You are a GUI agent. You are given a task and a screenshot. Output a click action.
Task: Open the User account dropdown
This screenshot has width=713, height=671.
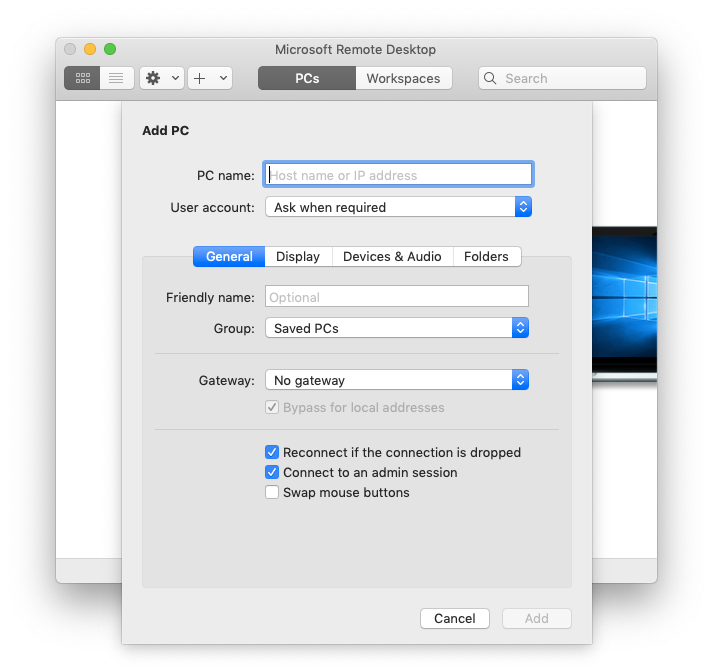pyautogui.click(x=398, y=207)
